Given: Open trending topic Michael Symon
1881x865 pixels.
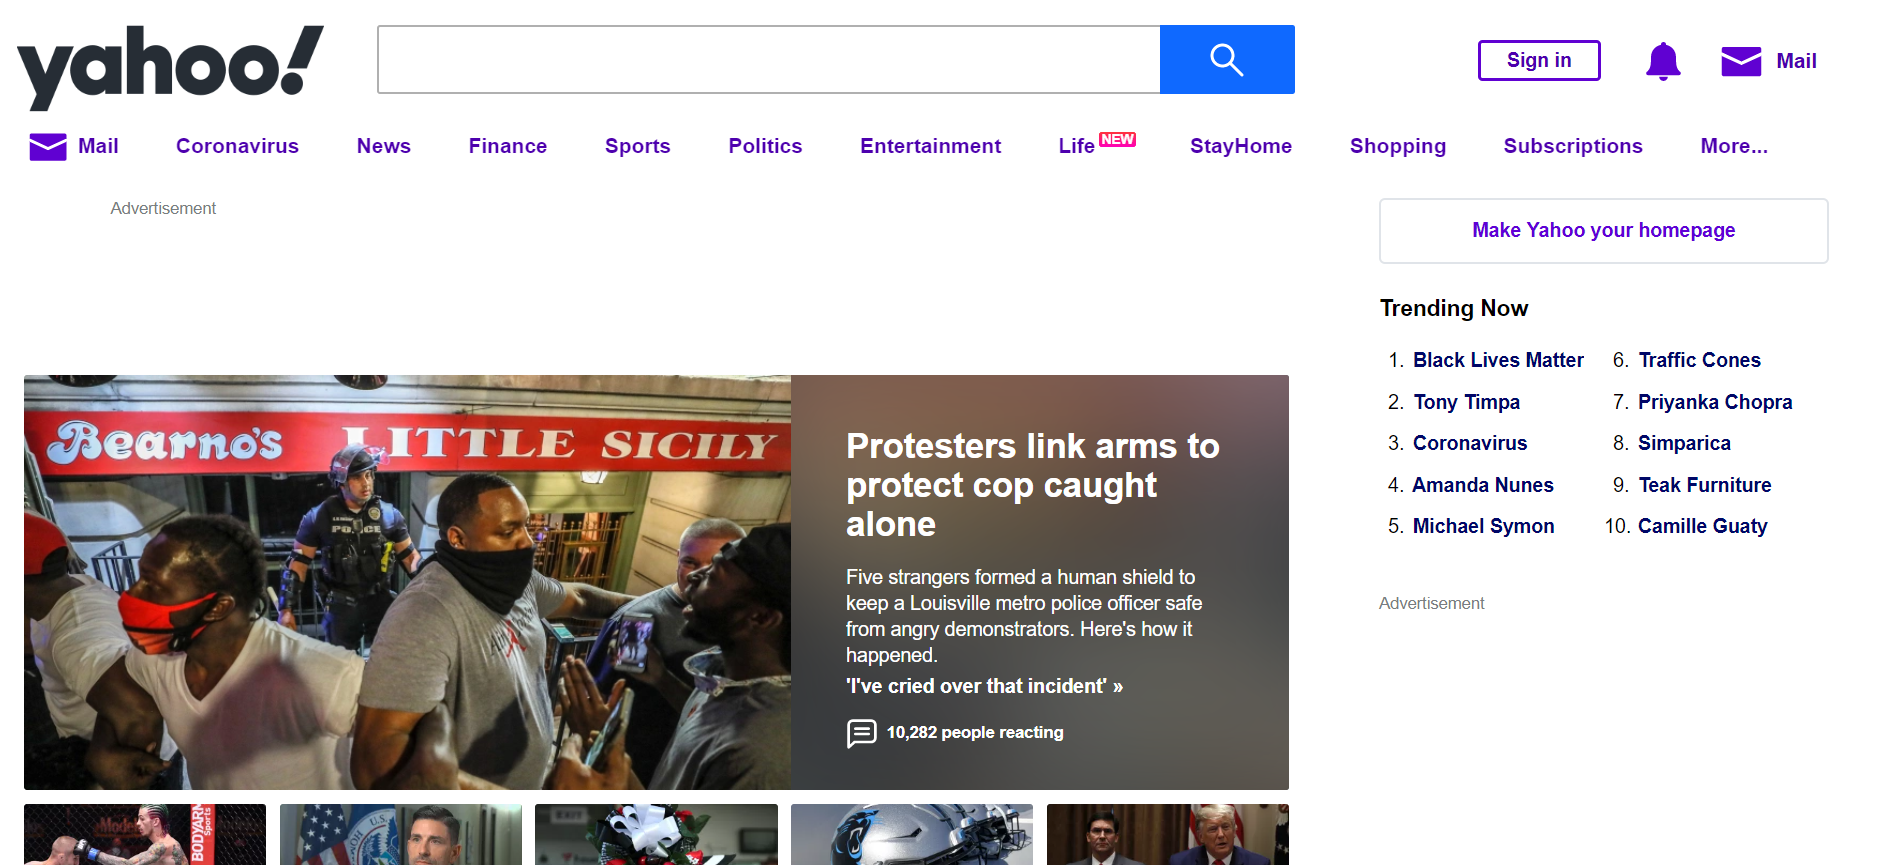Looking at the screenshot, I should click(1483, 526).
